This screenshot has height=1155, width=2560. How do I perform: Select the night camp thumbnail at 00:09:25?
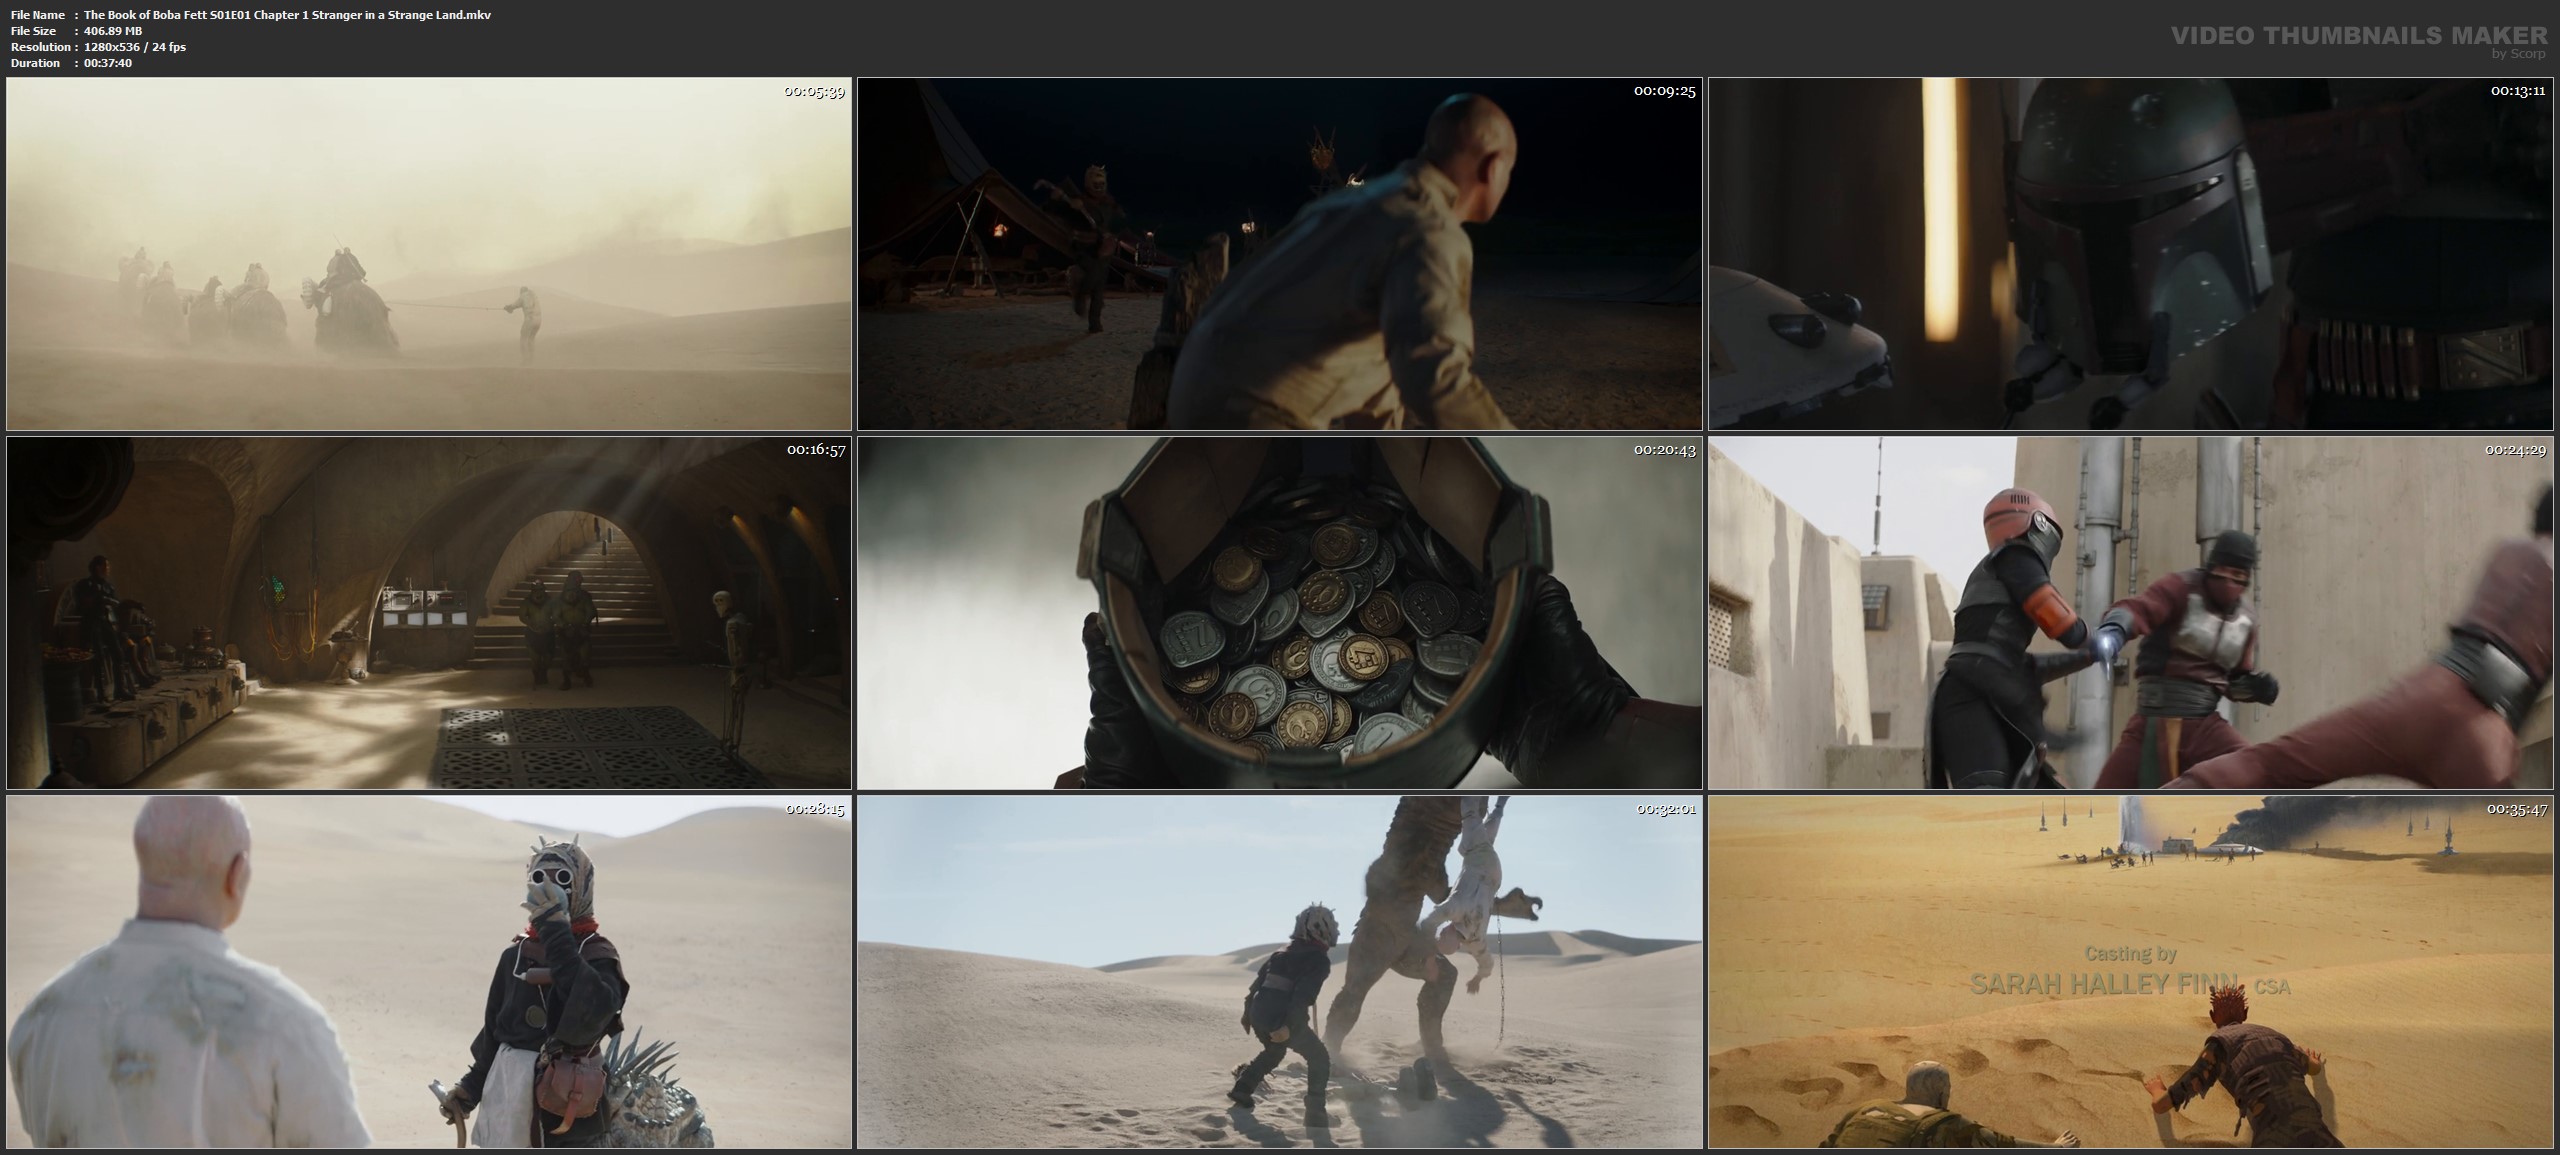coord(1279,253)
